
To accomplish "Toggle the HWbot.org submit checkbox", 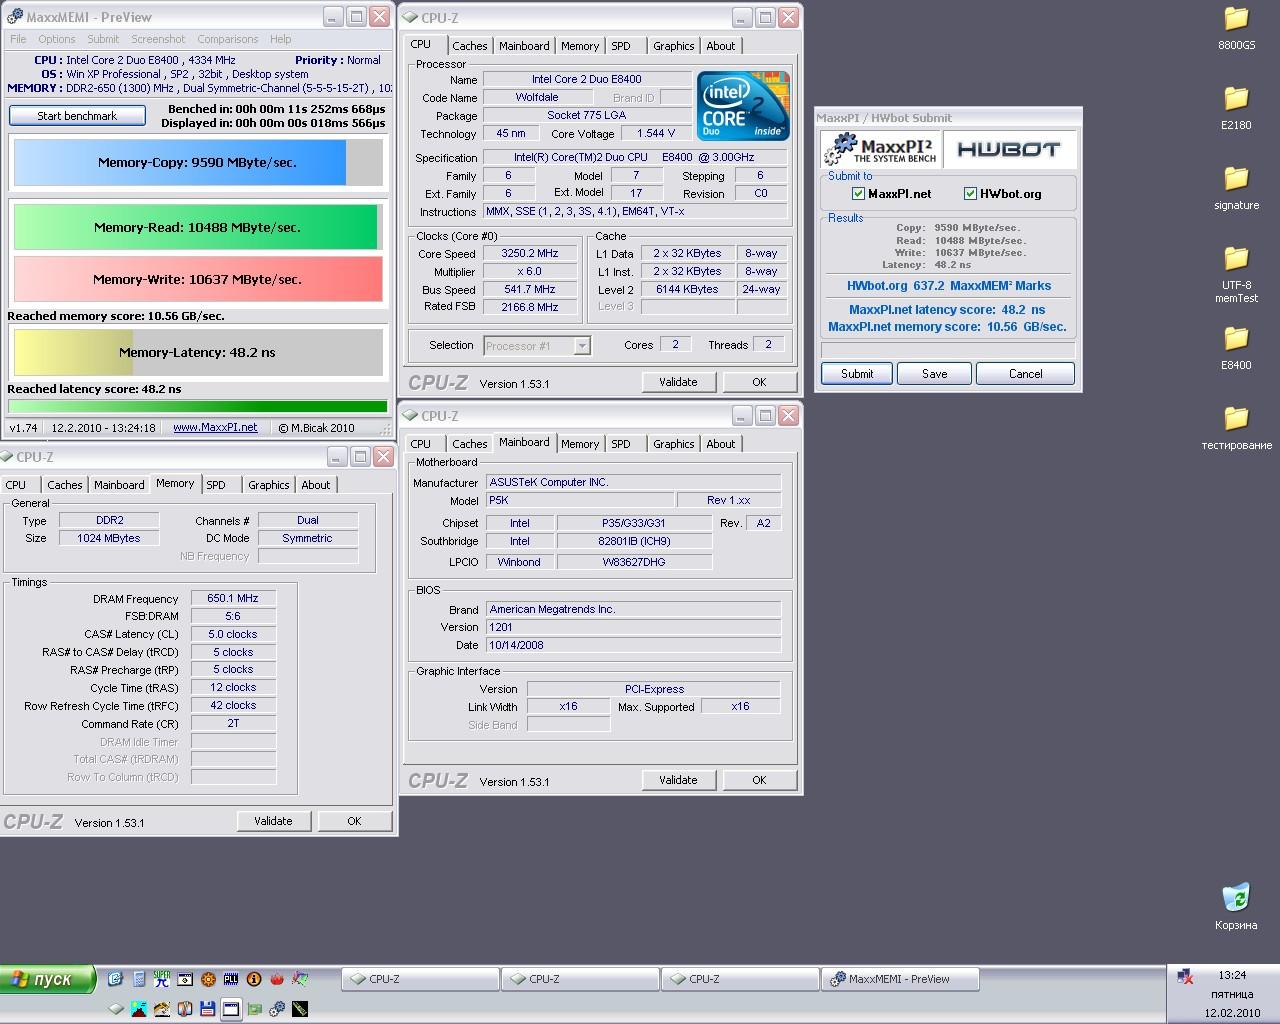I will coord(970,194).
